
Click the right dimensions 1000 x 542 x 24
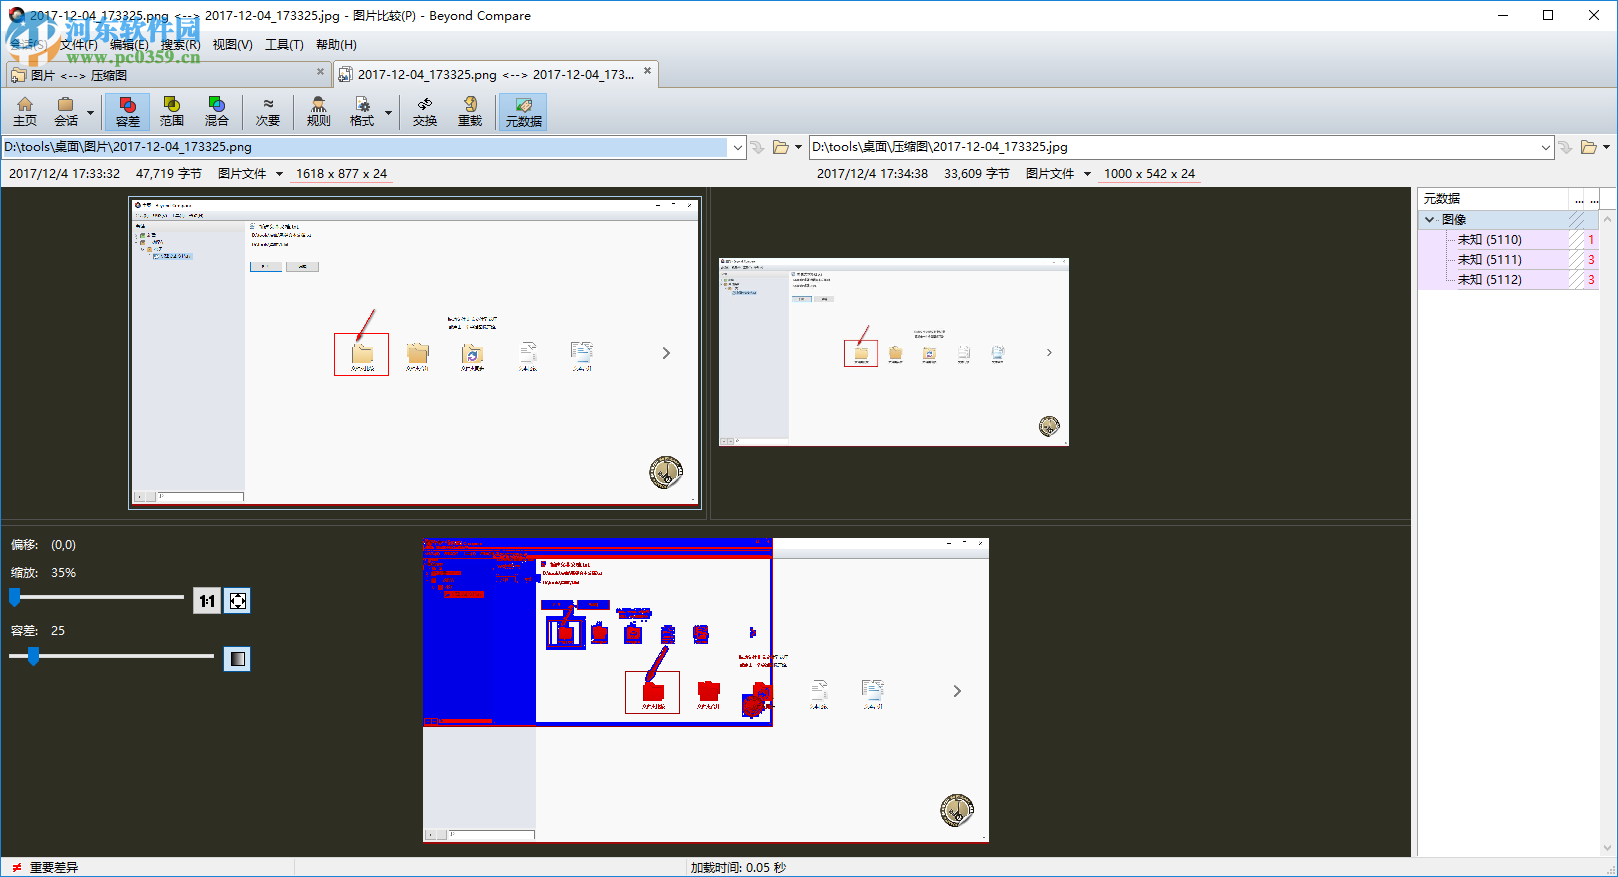click(1149, 174)
